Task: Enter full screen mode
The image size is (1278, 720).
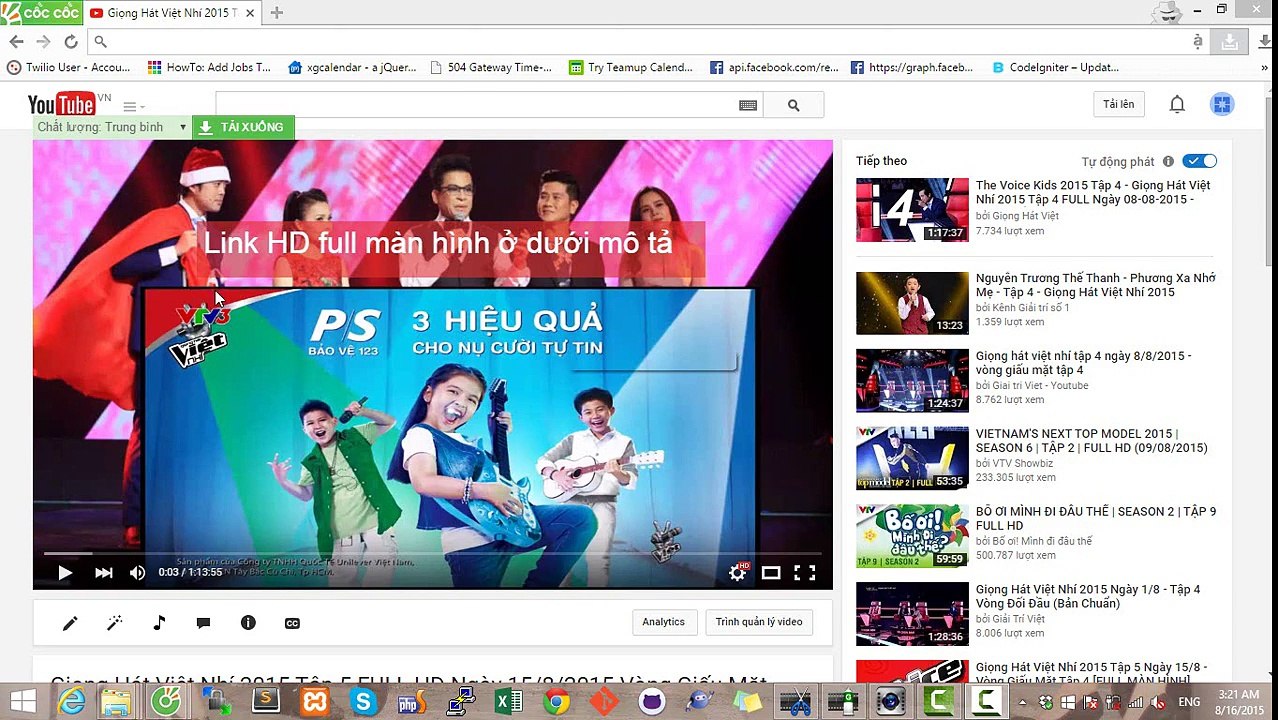Action: click(805, 573)
